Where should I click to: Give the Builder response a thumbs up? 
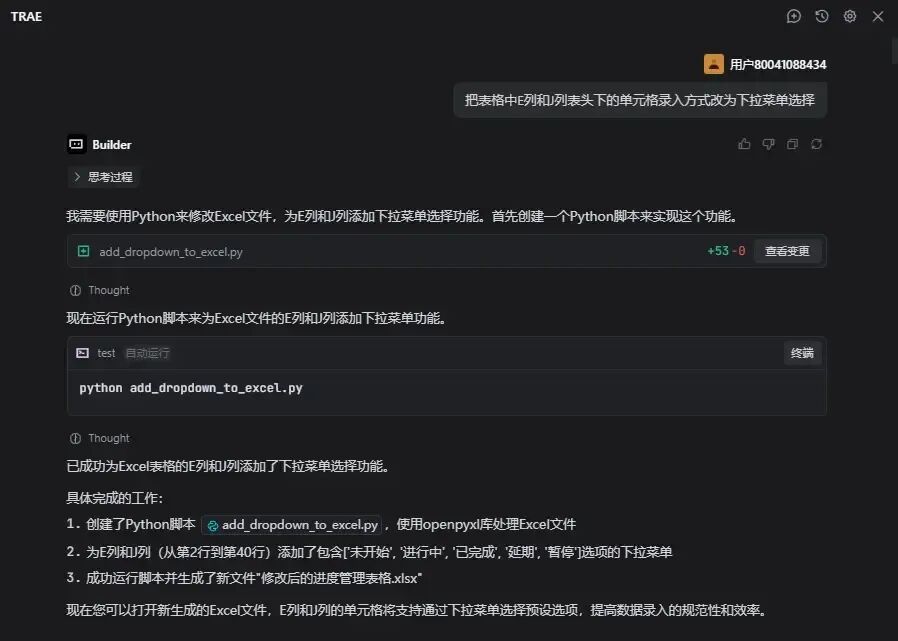tap(744, 144)
